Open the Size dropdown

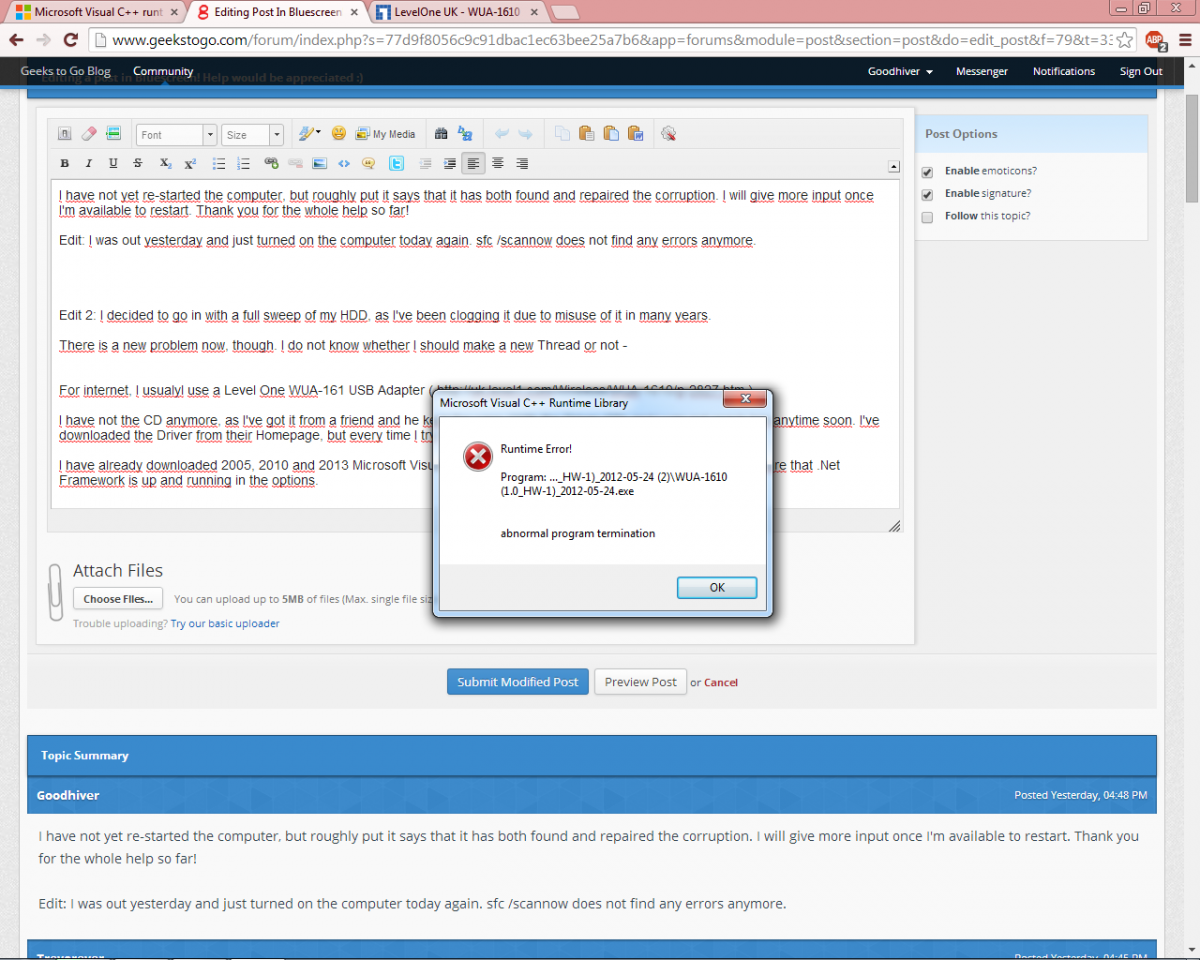(x=252, y=134)
